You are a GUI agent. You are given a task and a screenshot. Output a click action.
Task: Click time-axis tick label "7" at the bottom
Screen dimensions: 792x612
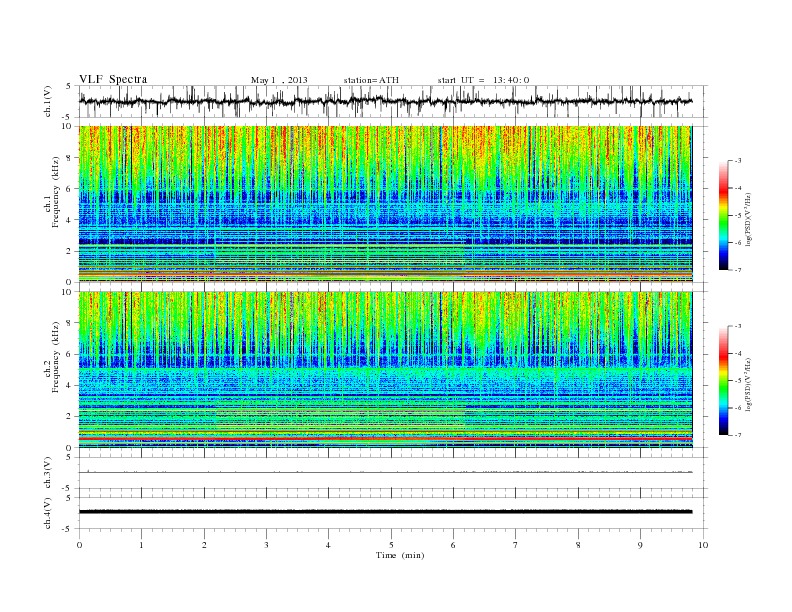(515, 545)
